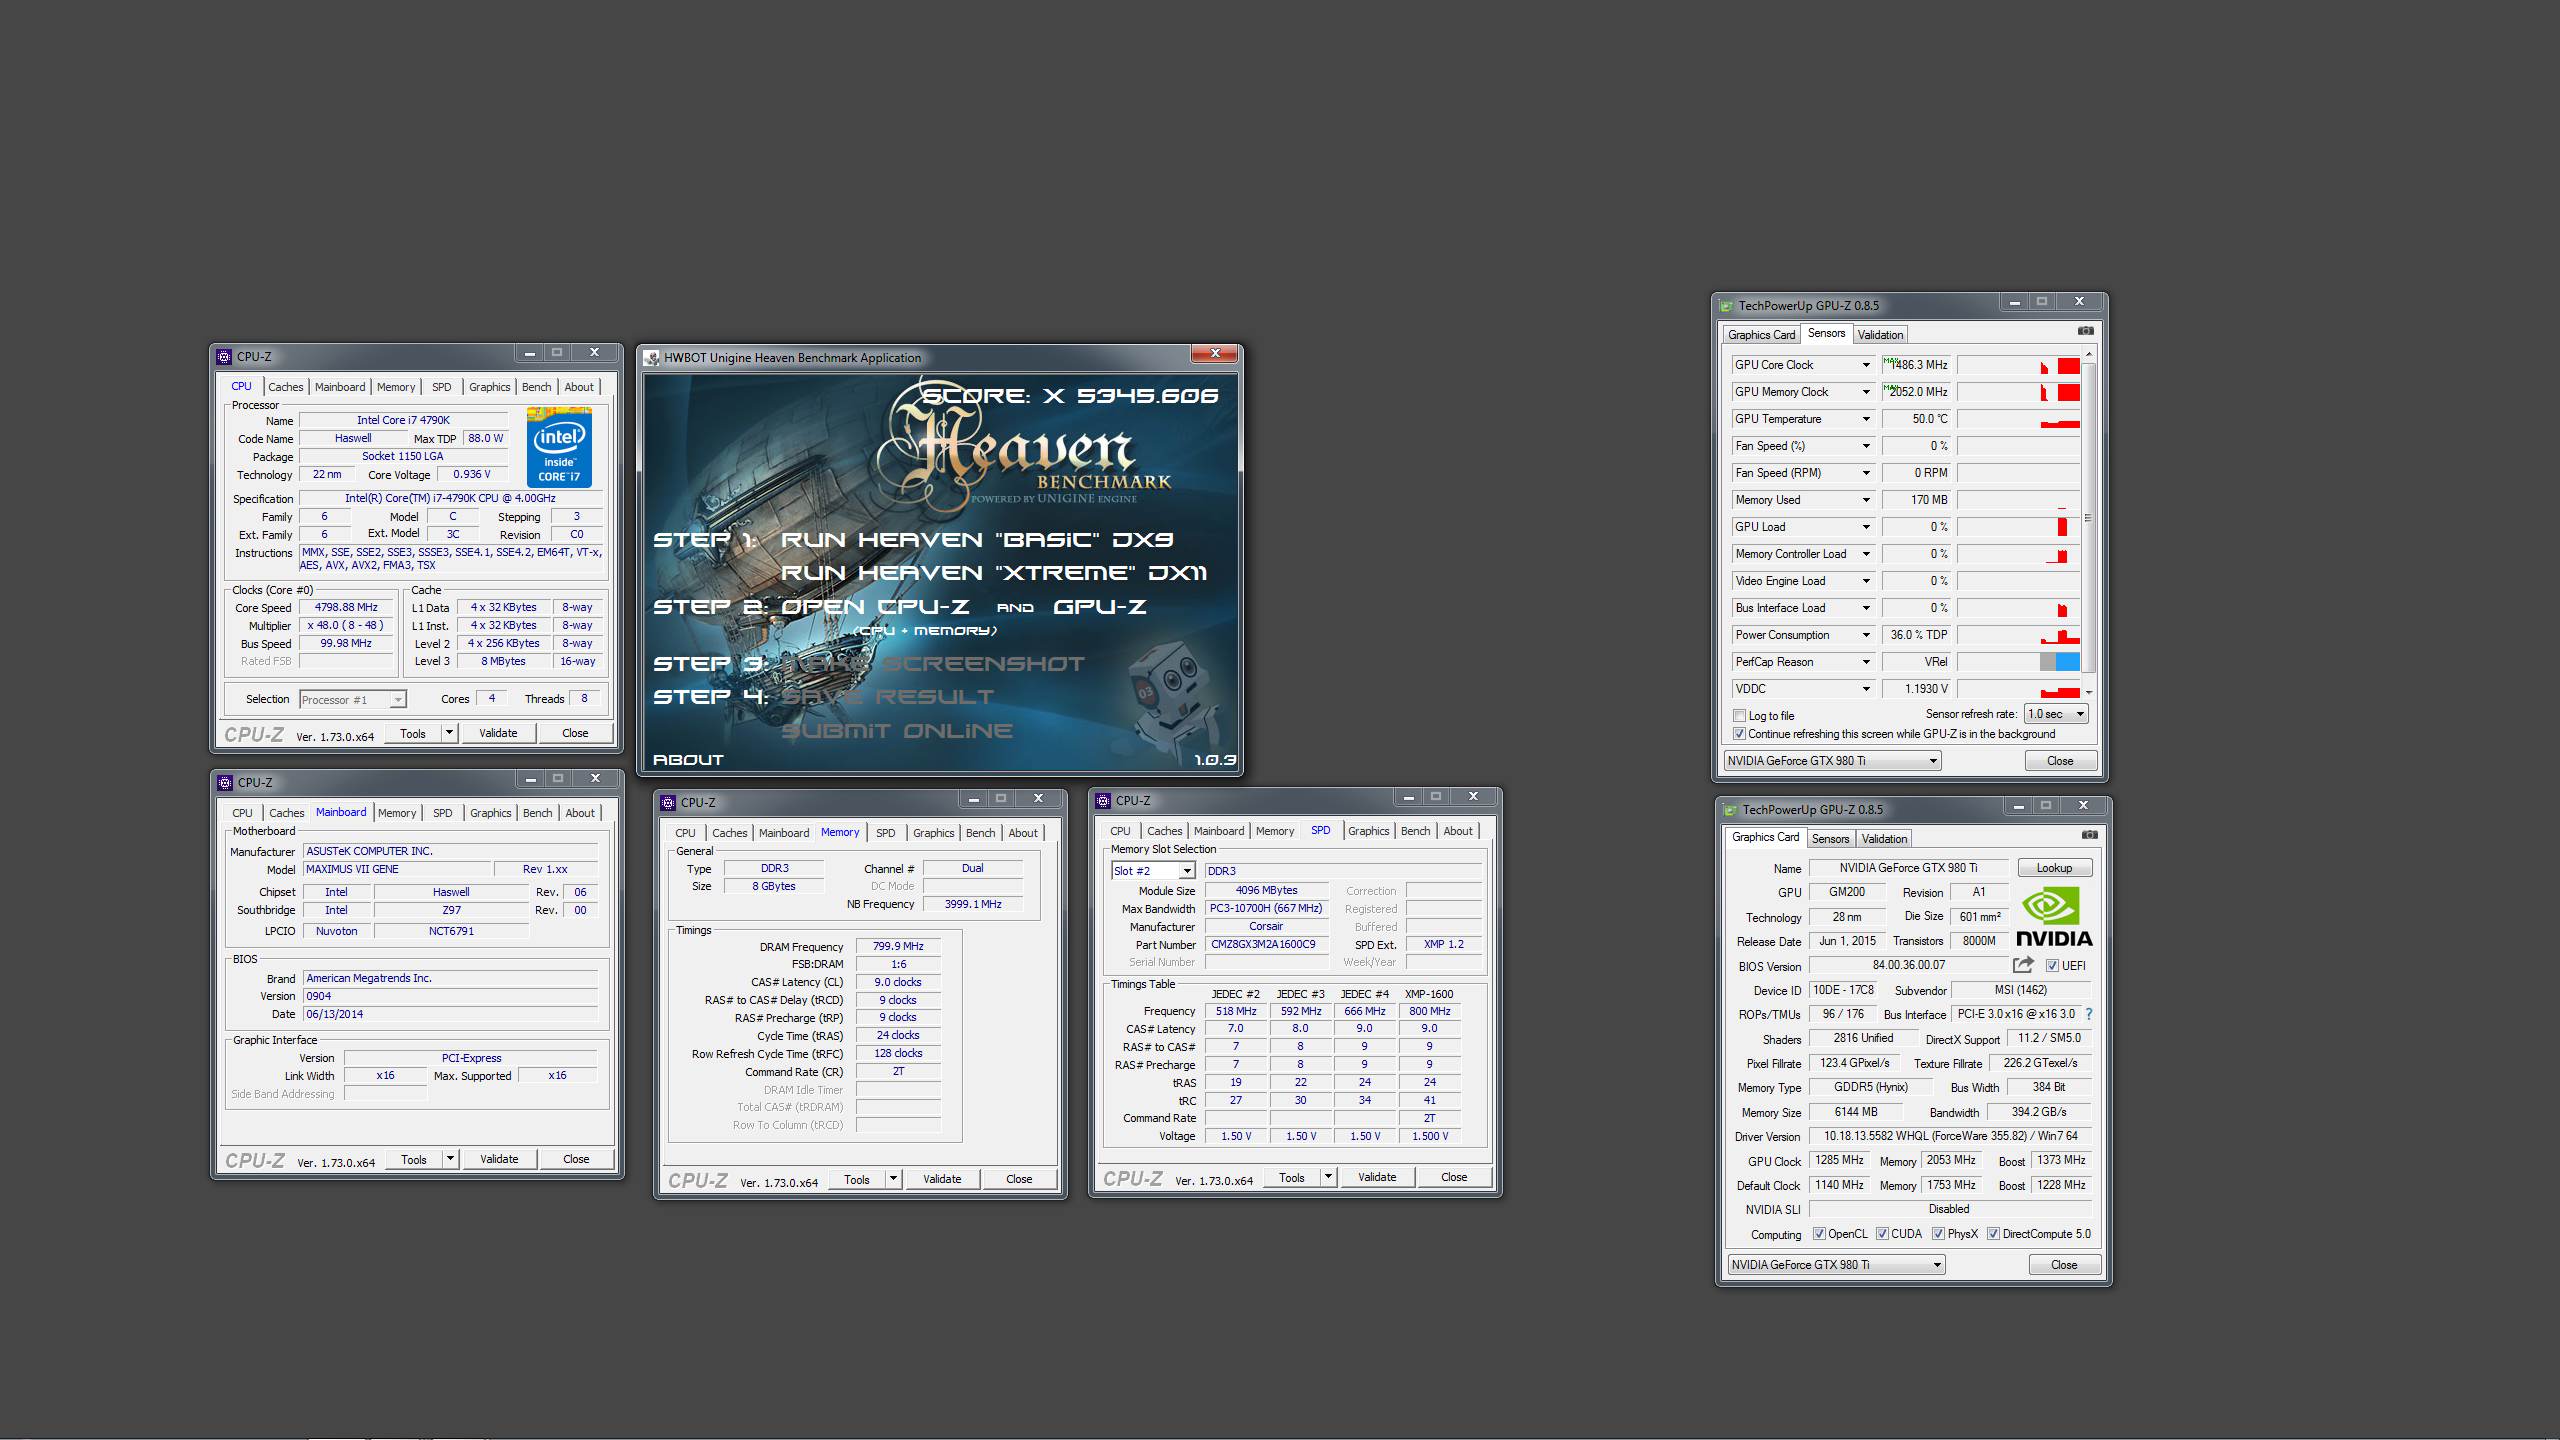Screen dimensions: 2560x1440
Task: Click title bar icon of CPU-Z Memory window
Action: coord(669,802)
